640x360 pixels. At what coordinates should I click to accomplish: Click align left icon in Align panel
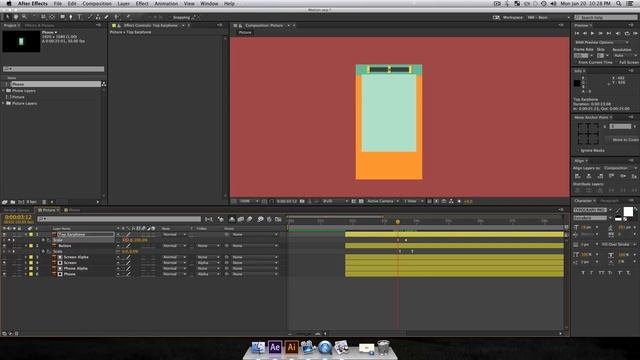(x=578, y=176)
